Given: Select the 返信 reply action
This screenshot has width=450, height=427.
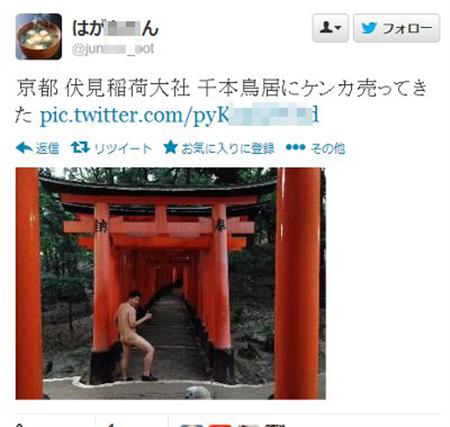Looking at the screenshot, I should click(48, 148).
